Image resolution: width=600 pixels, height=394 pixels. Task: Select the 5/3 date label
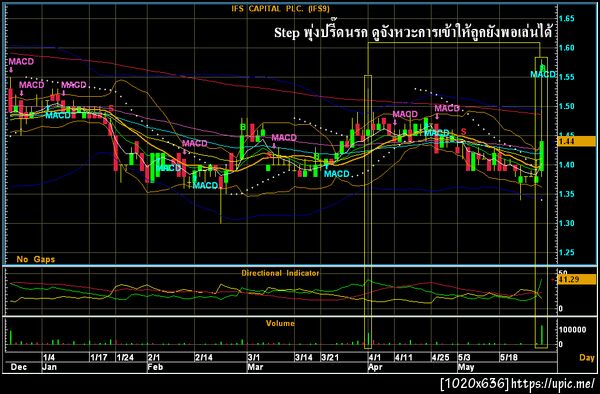(x=464, y=357)
